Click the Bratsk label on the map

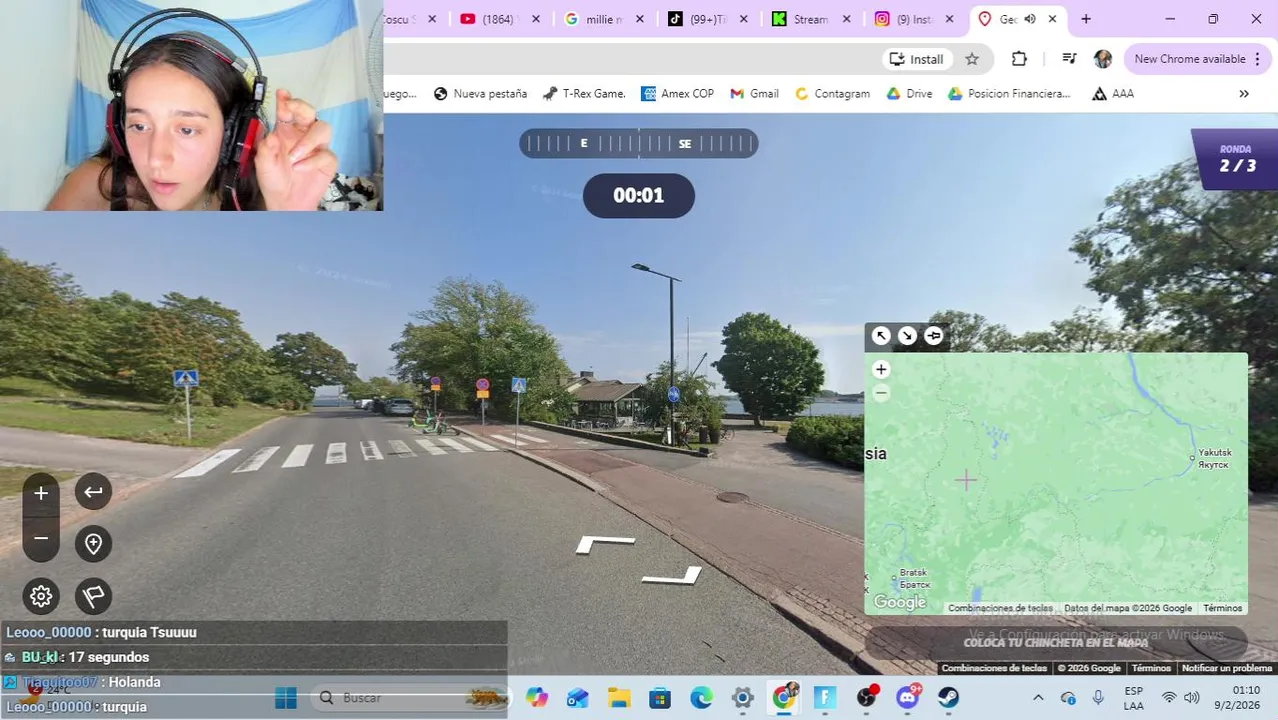pyautogui.click(x=914, y=578)
